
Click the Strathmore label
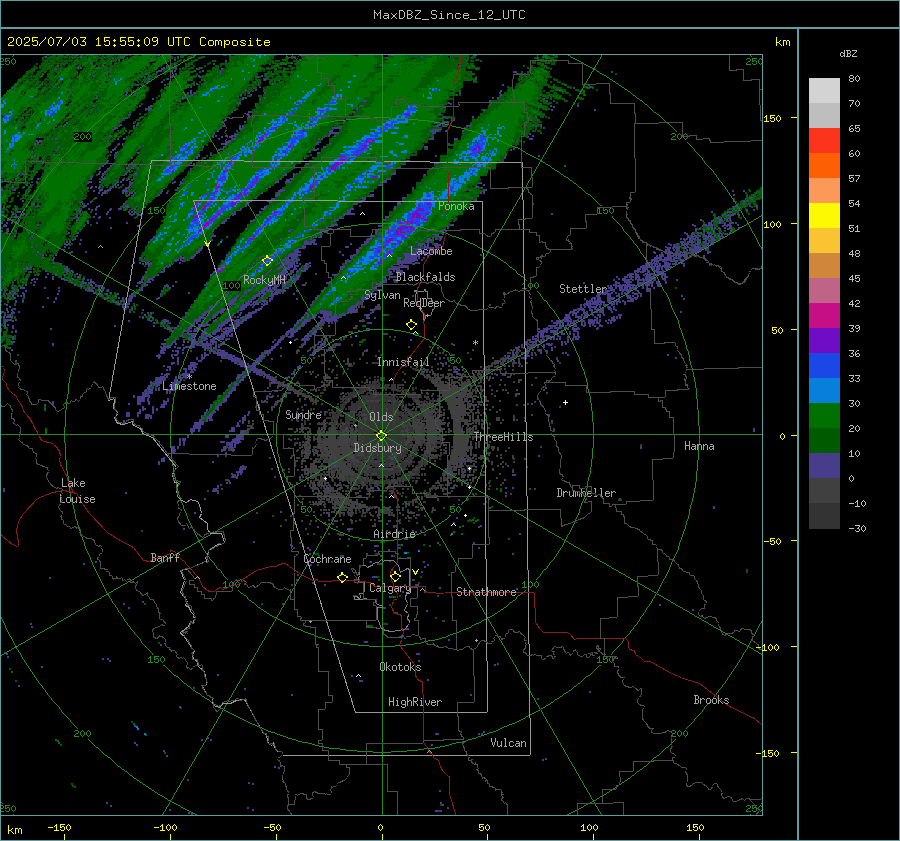pyautogui.click(x=487, y=592)
